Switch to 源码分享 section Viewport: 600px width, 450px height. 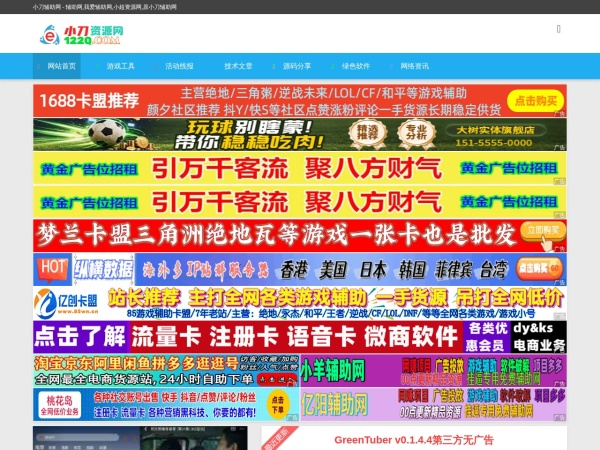297,66
